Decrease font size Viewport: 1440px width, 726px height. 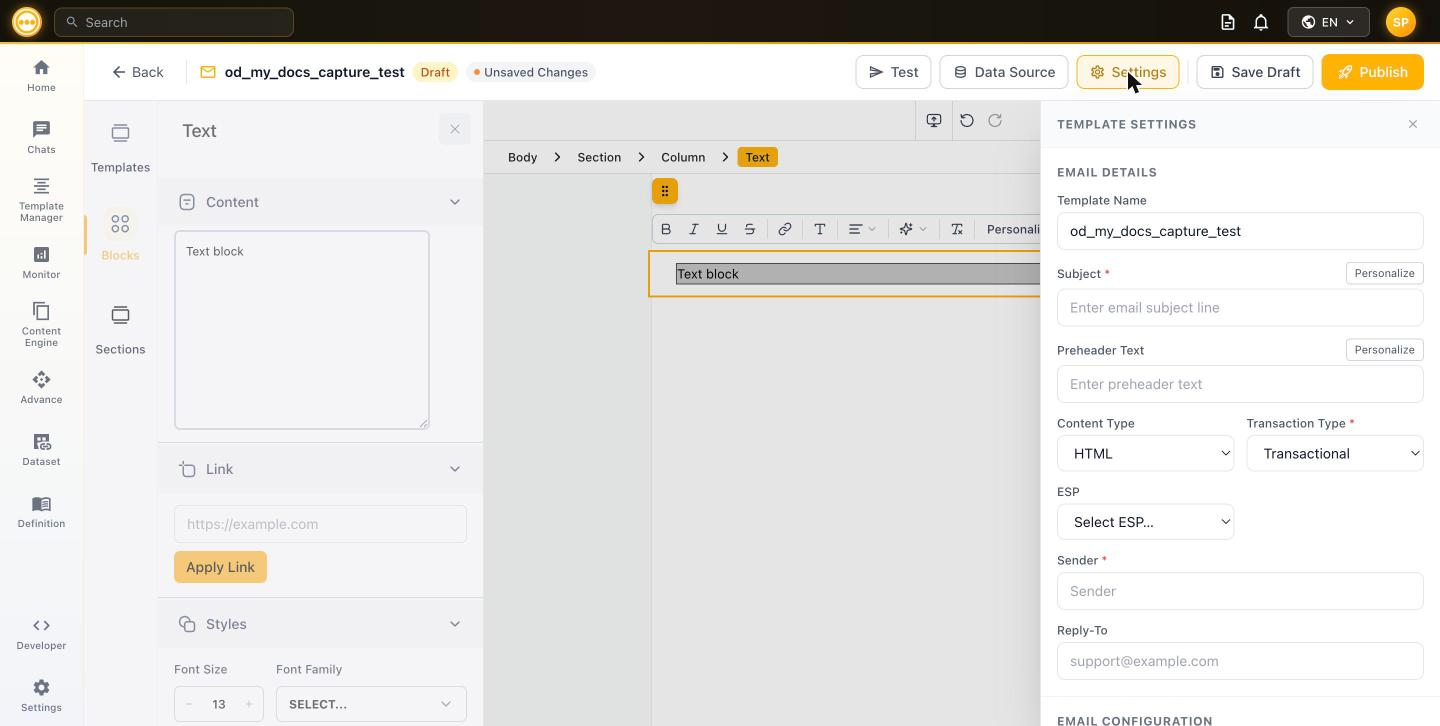click(x=189, y=704)
